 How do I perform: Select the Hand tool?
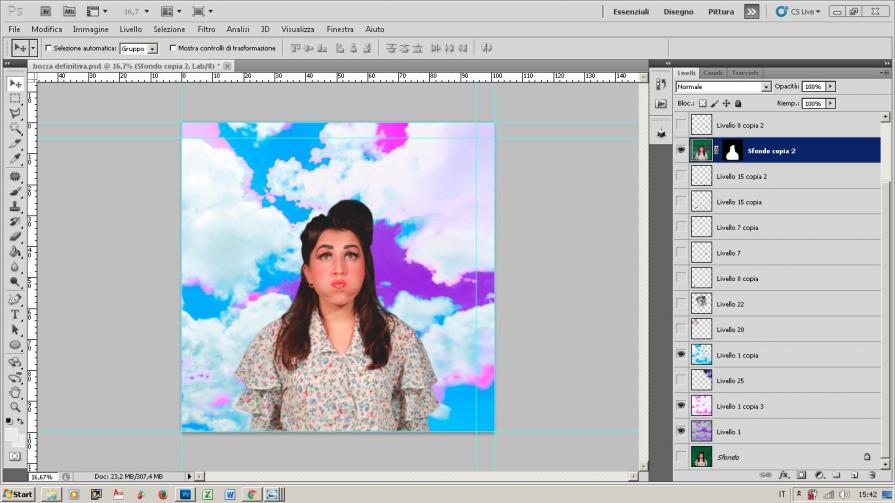(15, 392)
